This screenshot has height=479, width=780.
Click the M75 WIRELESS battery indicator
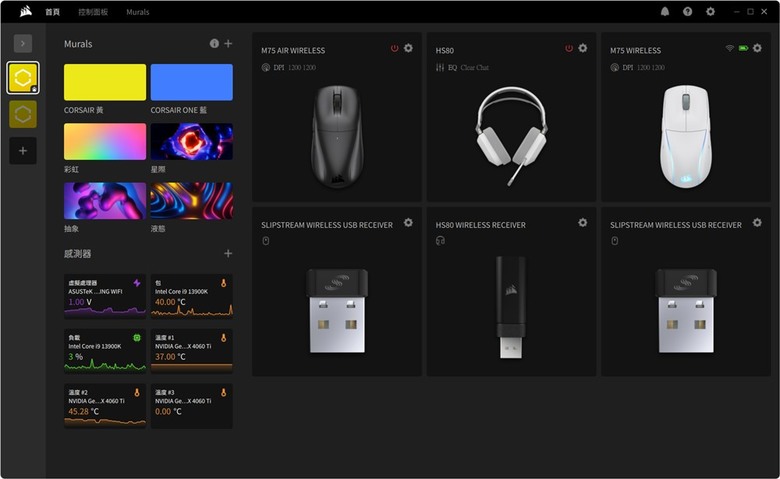click(743, 48)
